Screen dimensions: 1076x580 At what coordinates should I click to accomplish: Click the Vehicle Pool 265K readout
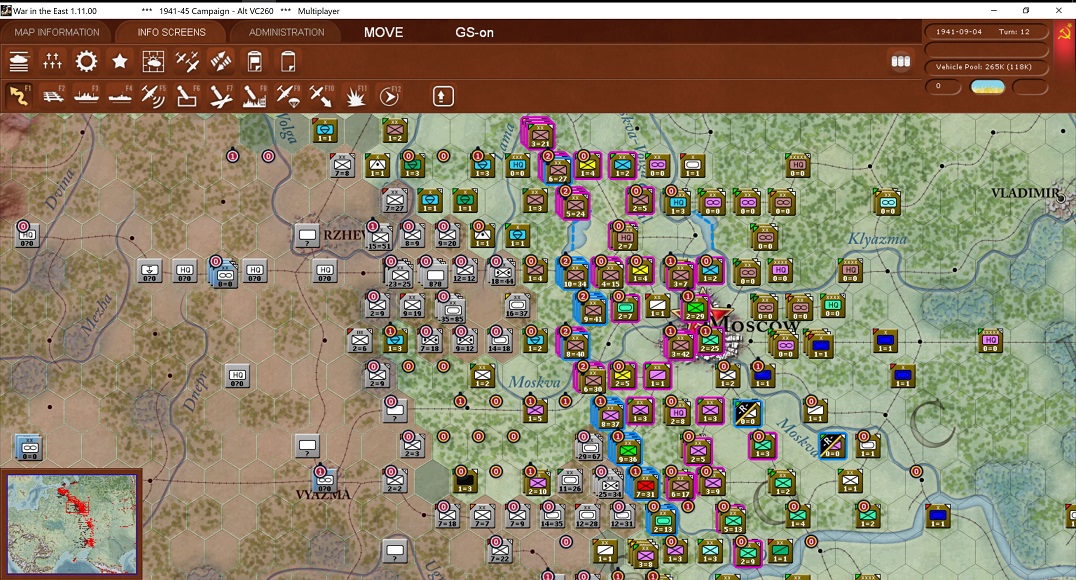[985, 67]
